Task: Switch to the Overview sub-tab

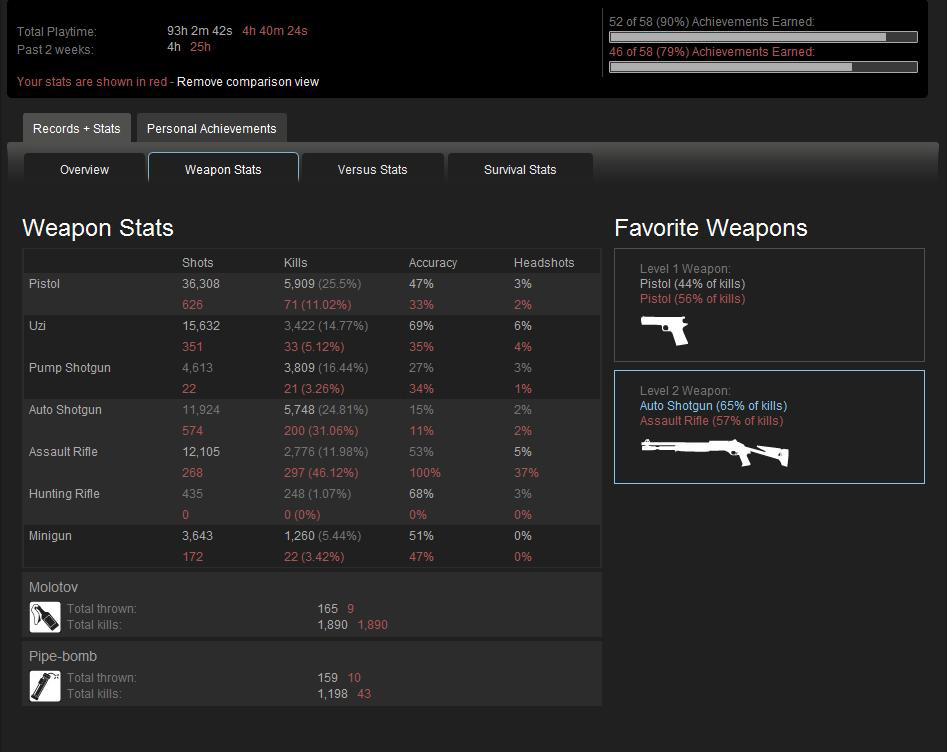Action: tap(85, 169)
